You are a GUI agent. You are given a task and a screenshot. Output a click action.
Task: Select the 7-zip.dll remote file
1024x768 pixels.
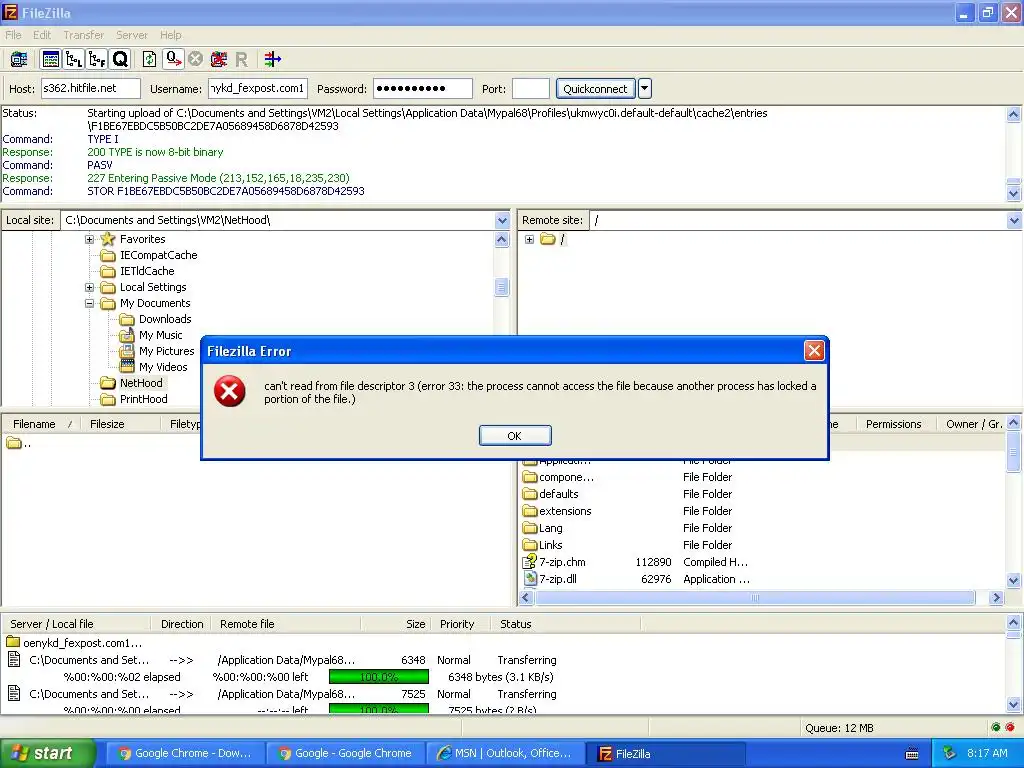coord(558,579)
